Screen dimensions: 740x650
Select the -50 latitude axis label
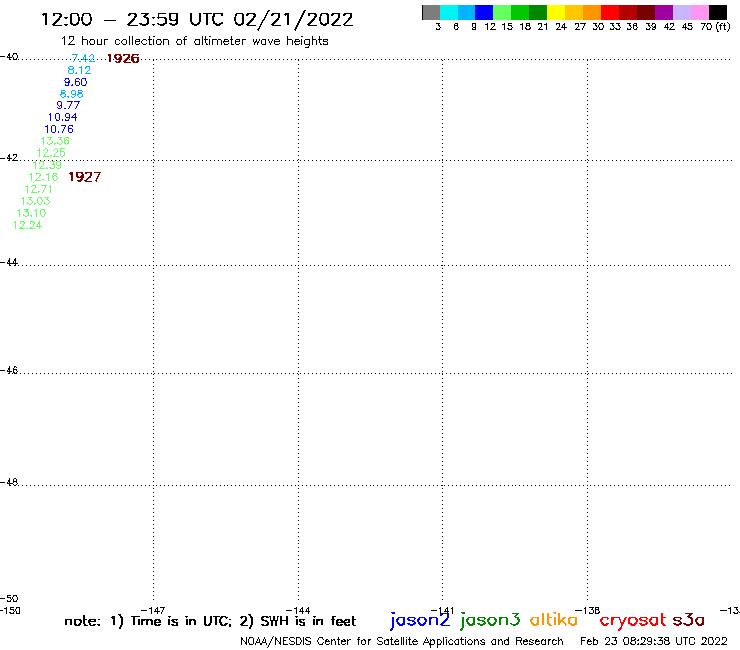[9, 599]
